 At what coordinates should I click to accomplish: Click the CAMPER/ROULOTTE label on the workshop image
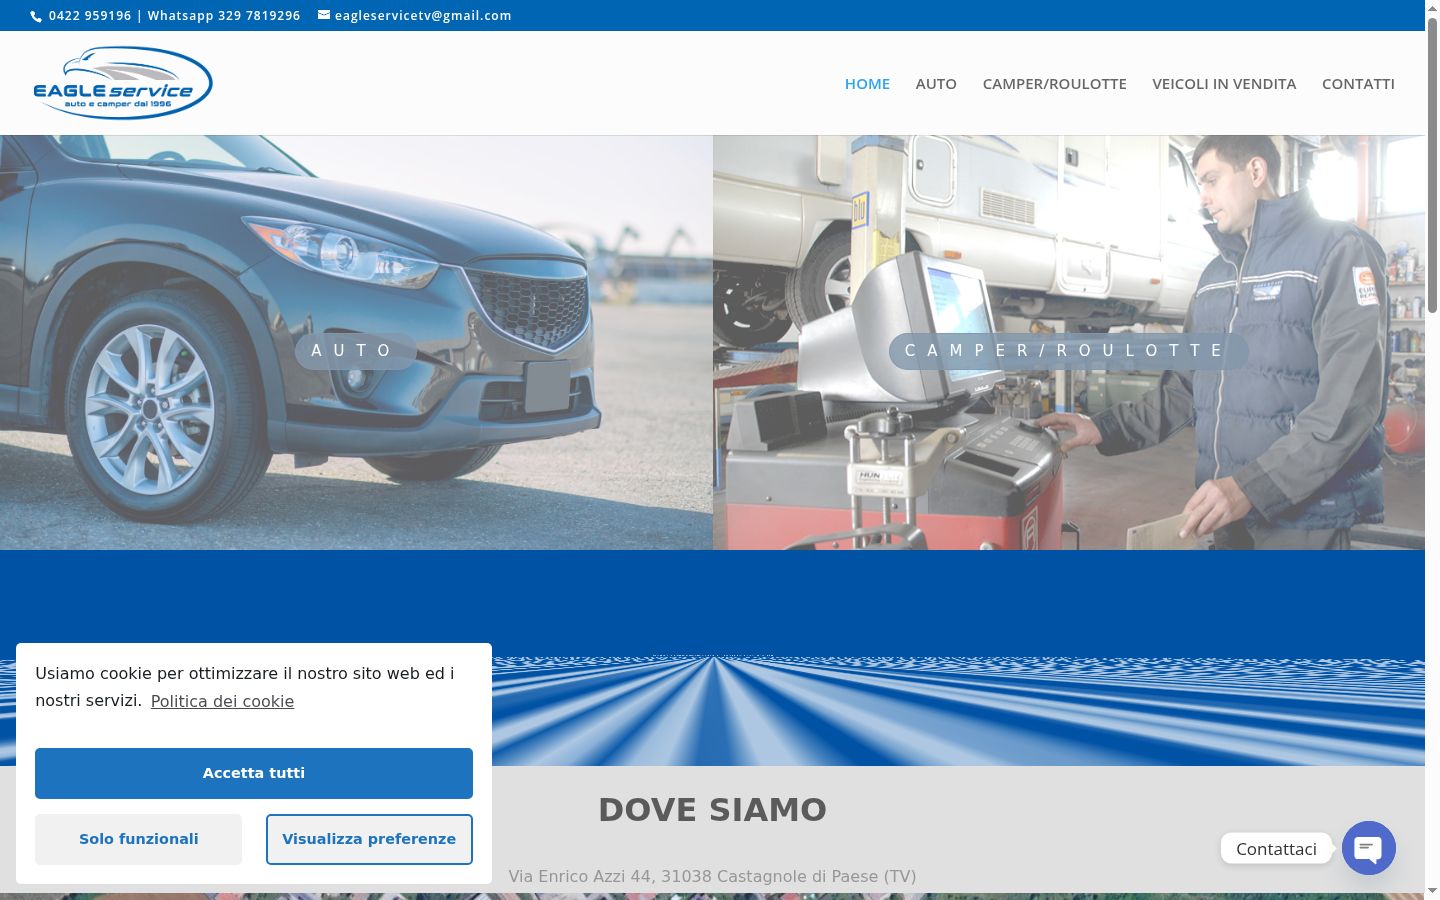tap(1068, 351)
